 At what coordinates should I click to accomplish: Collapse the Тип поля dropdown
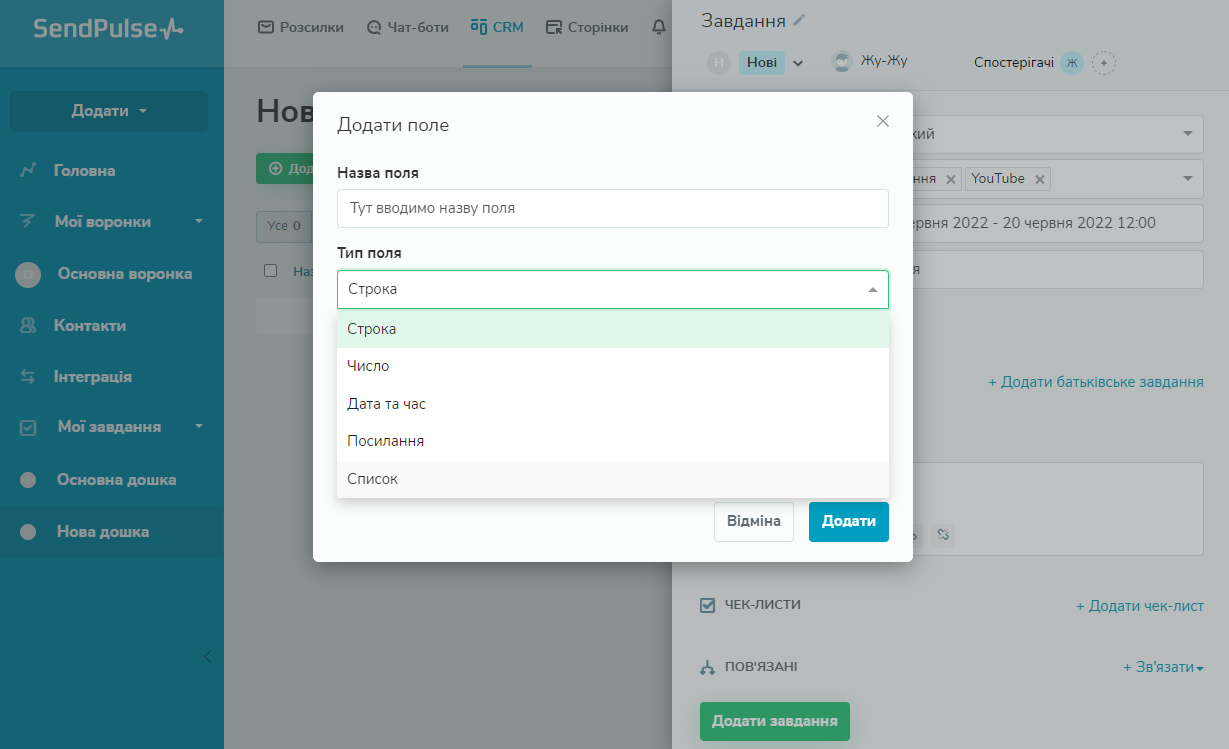click(x=872, y=289)
